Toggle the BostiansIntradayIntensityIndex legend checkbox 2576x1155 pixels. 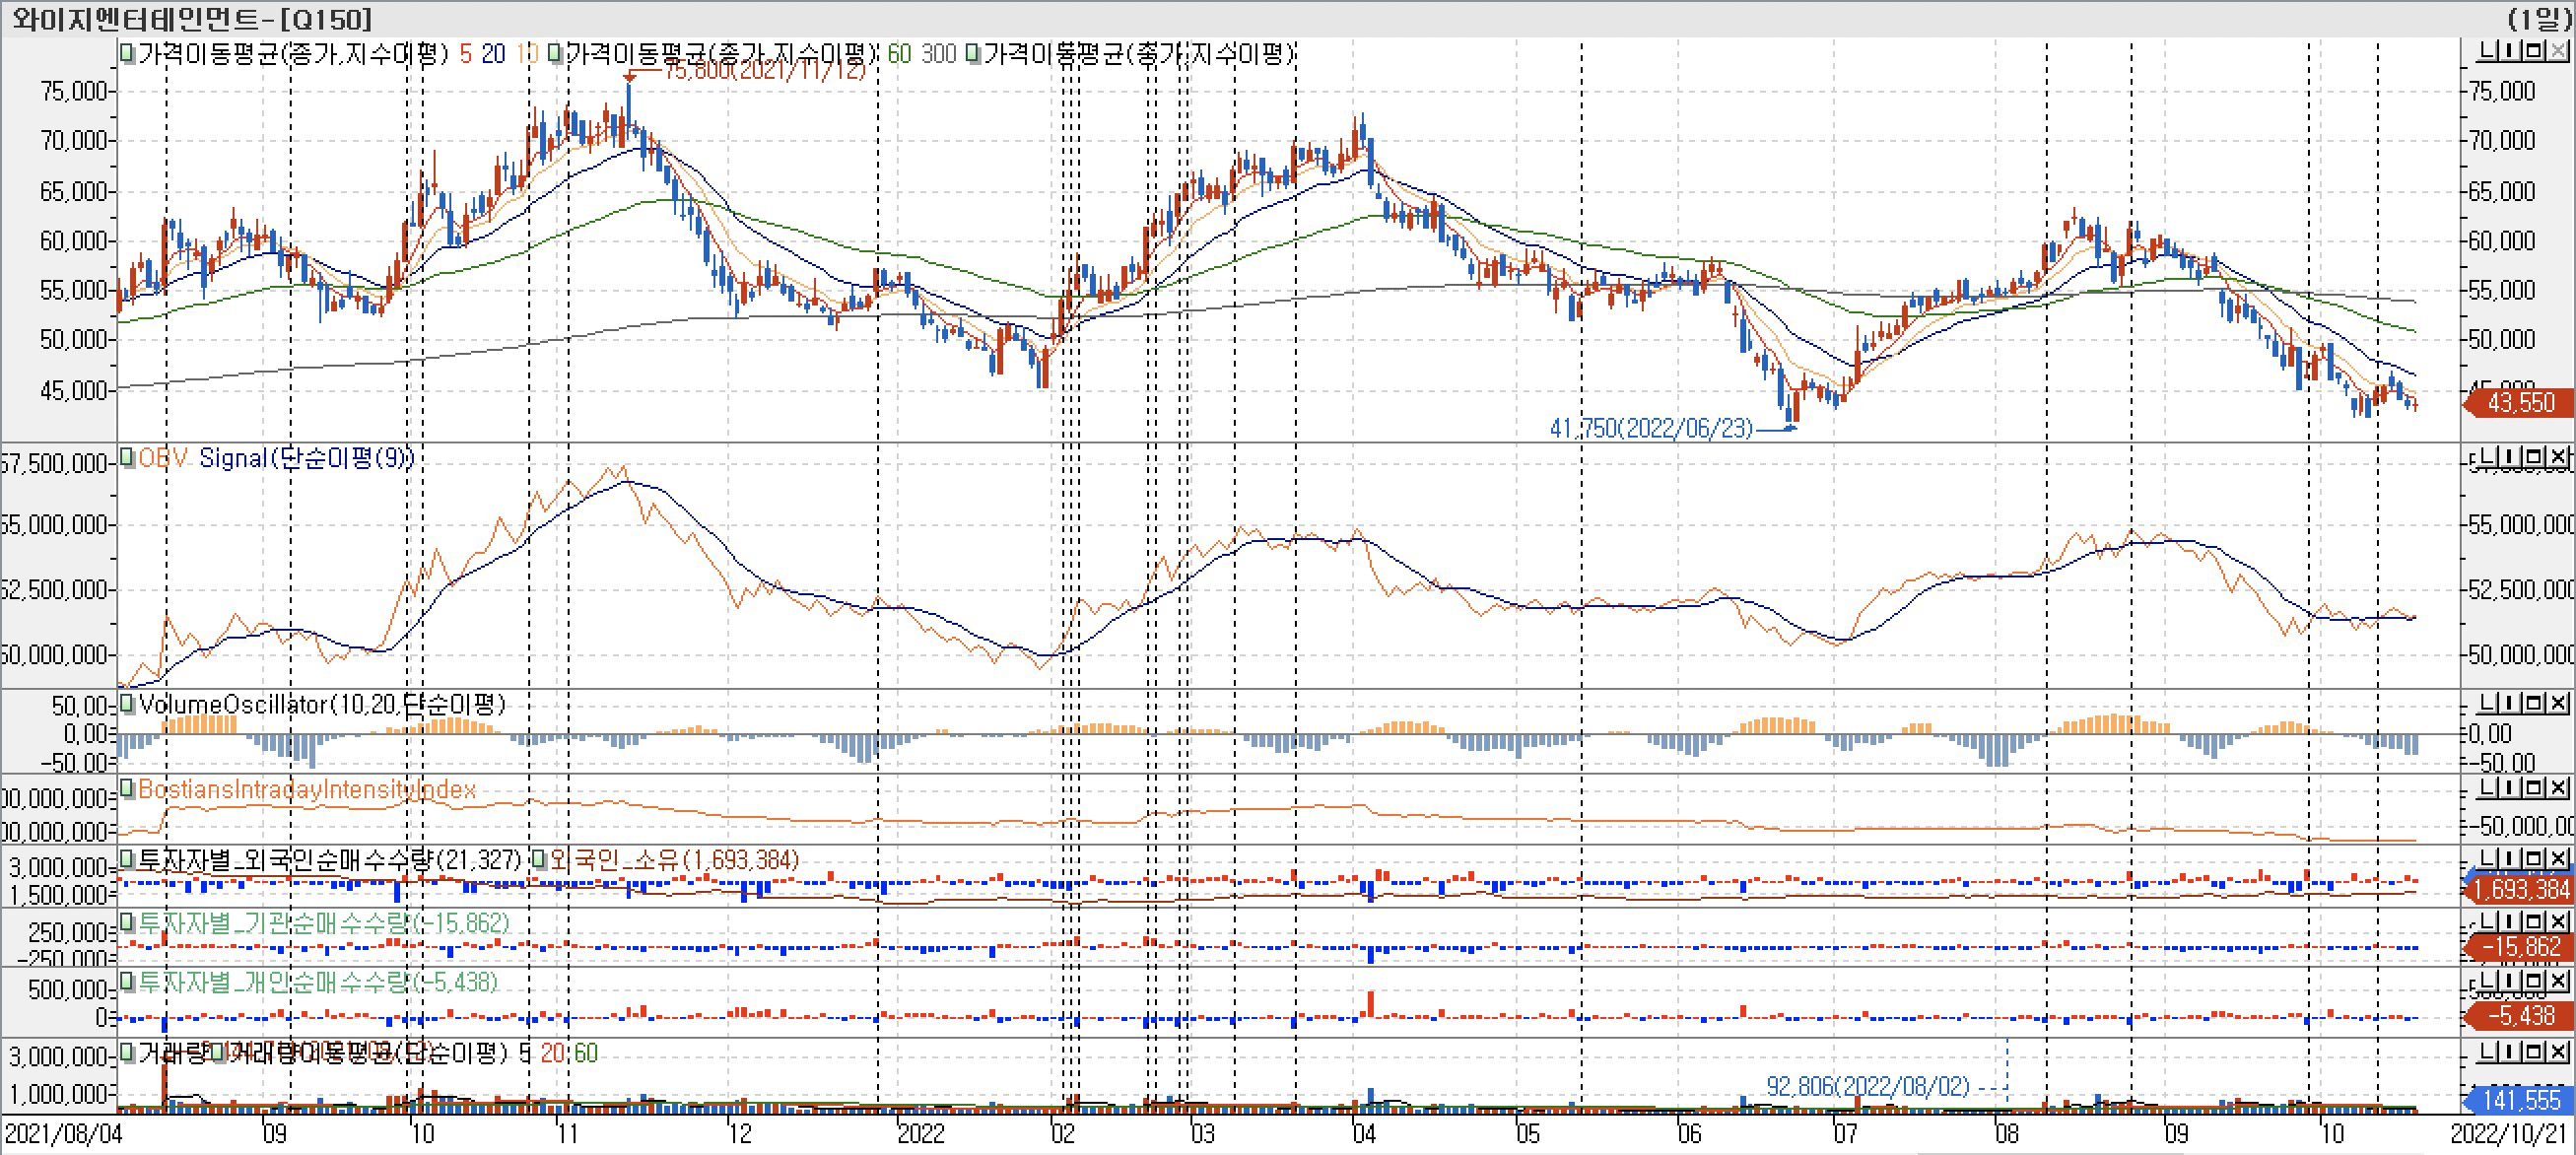click(127, 788)
